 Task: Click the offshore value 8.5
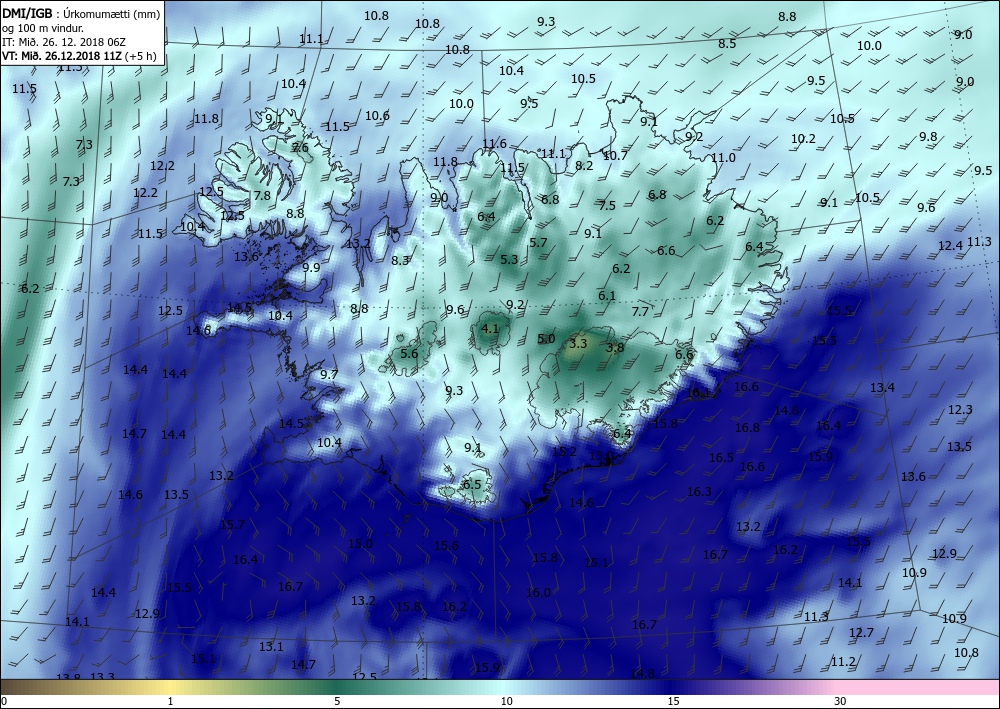(x=727, y=43)
